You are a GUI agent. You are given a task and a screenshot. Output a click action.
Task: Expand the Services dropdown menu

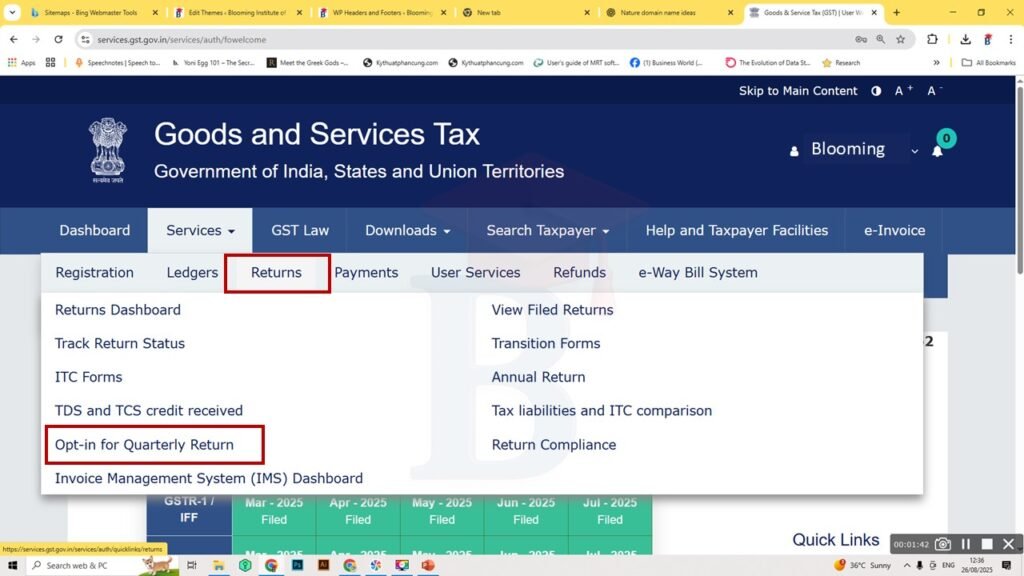click(x=200, y=231)
